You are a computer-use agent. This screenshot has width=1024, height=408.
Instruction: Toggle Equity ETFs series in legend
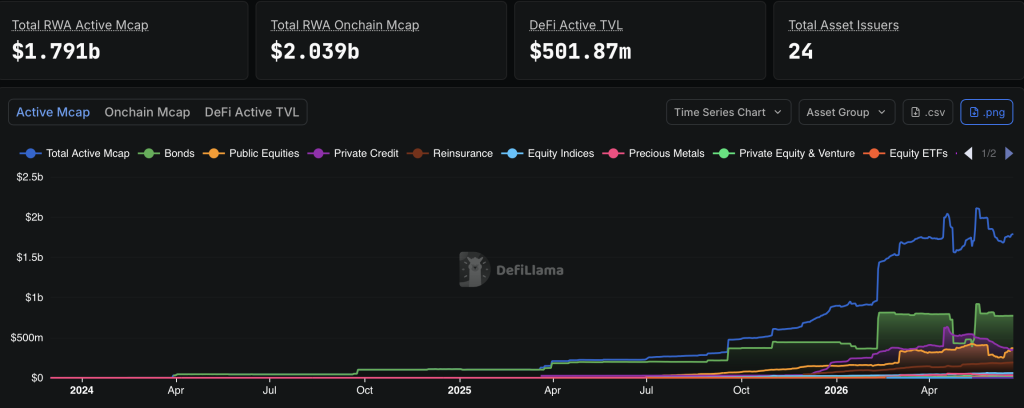point(905,153)
